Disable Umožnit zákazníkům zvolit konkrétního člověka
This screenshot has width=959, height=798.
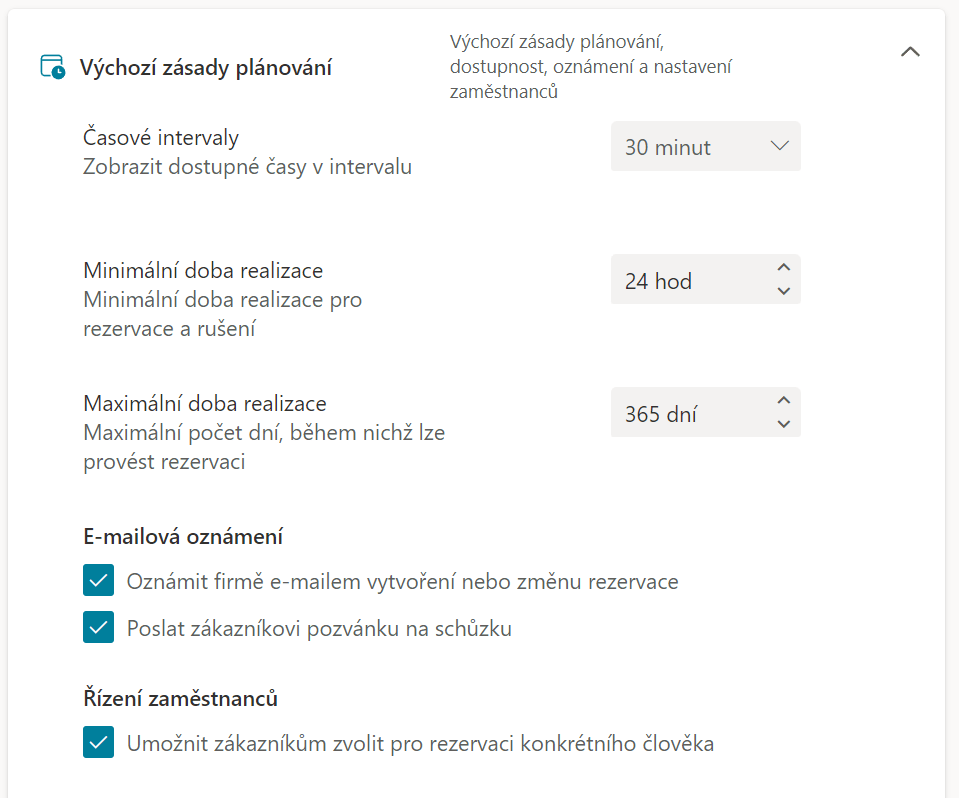click(98, 743)
